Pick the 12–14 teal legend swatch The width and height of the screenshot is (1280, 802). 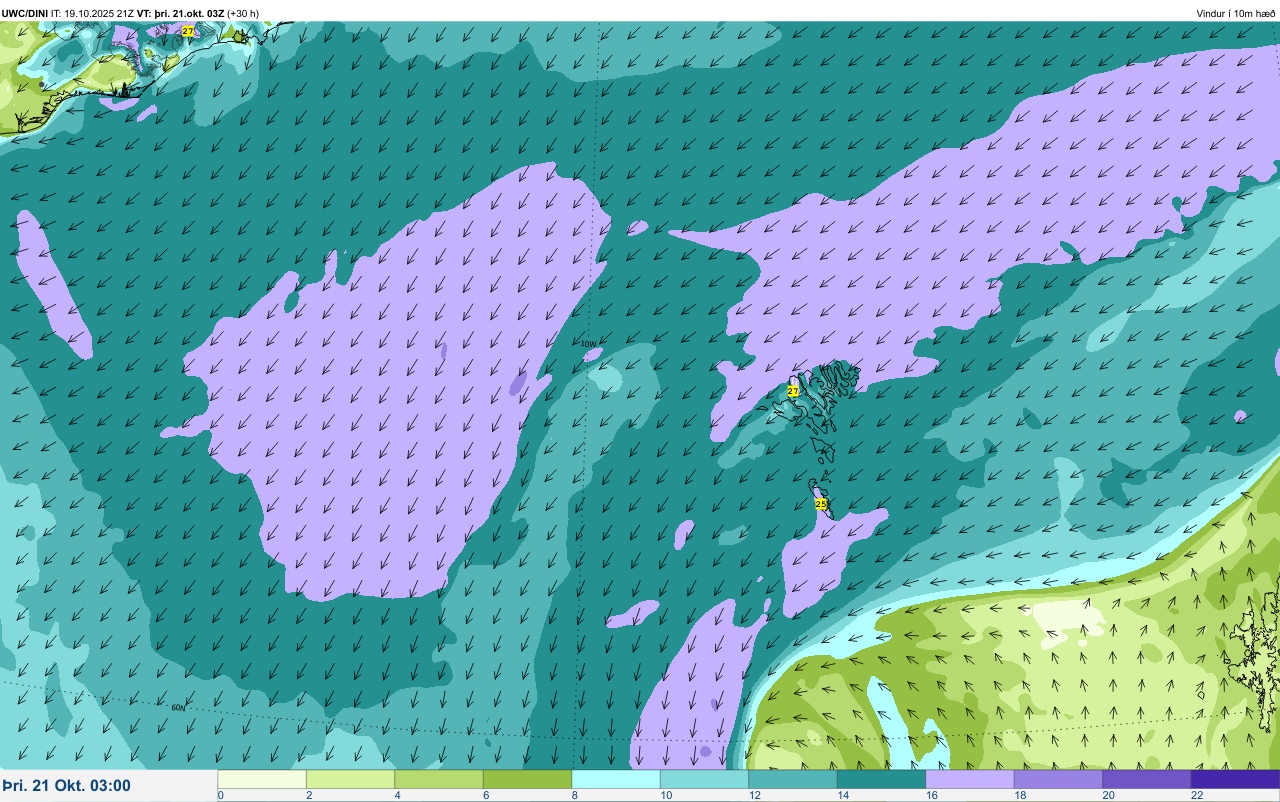(793, 779)
